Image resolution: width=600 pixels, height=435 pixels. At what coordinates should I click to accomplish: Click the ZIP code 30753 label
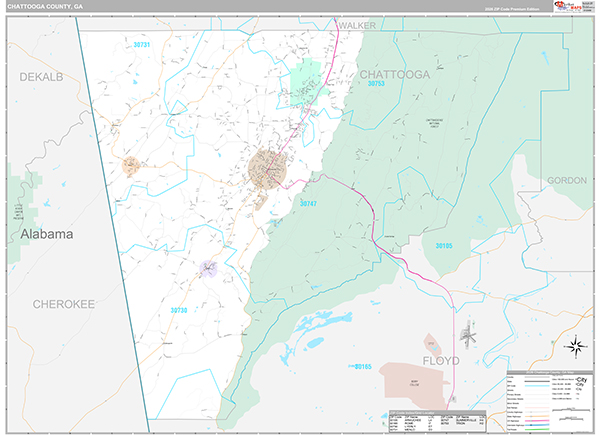point(376,85)
